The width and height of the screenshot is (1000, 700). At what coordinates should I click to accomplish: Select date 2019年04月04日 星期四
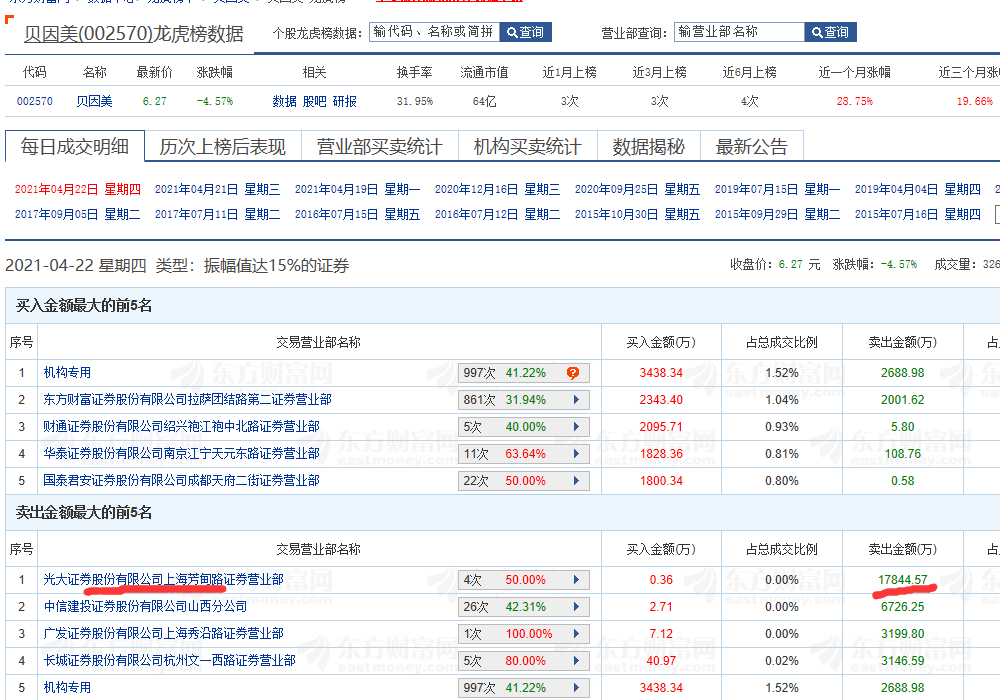(918, 189)
